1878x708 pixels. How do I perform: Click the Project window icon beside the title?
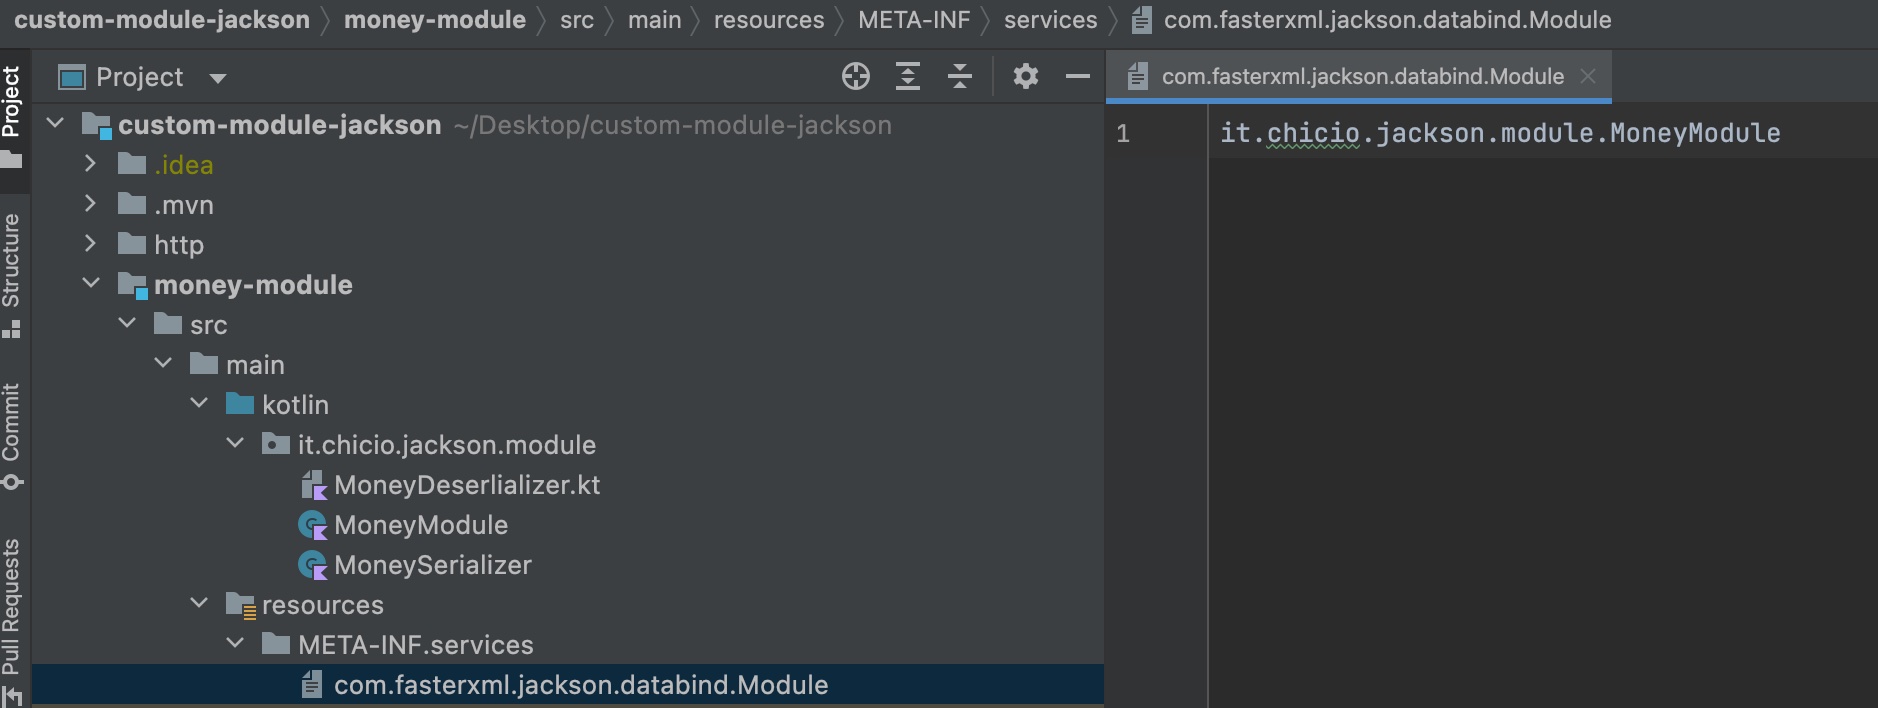(x=72, y=77)
